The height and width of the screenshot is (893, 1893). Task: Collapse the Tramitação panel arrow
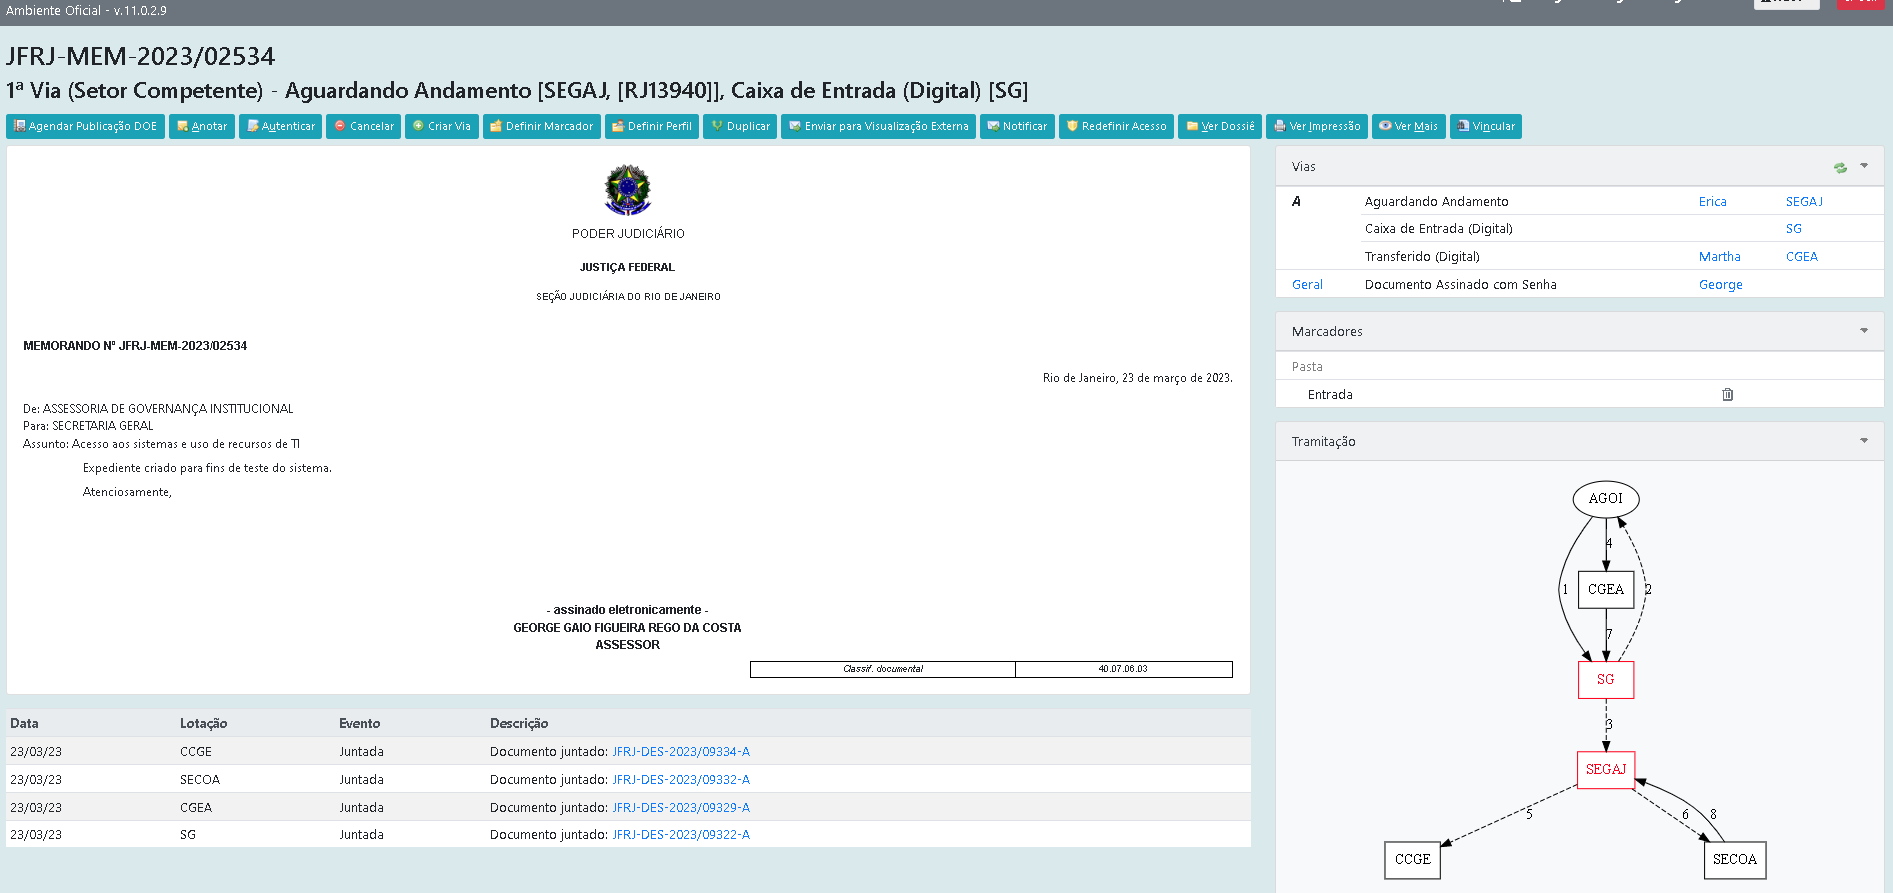pos(1864,441)
